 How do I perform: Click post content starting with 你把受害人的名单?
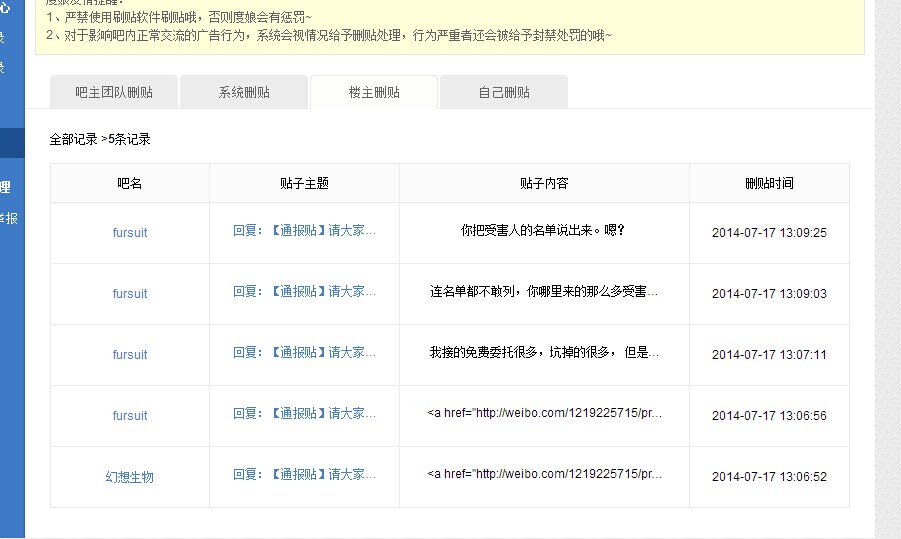[x=543, y=230]
